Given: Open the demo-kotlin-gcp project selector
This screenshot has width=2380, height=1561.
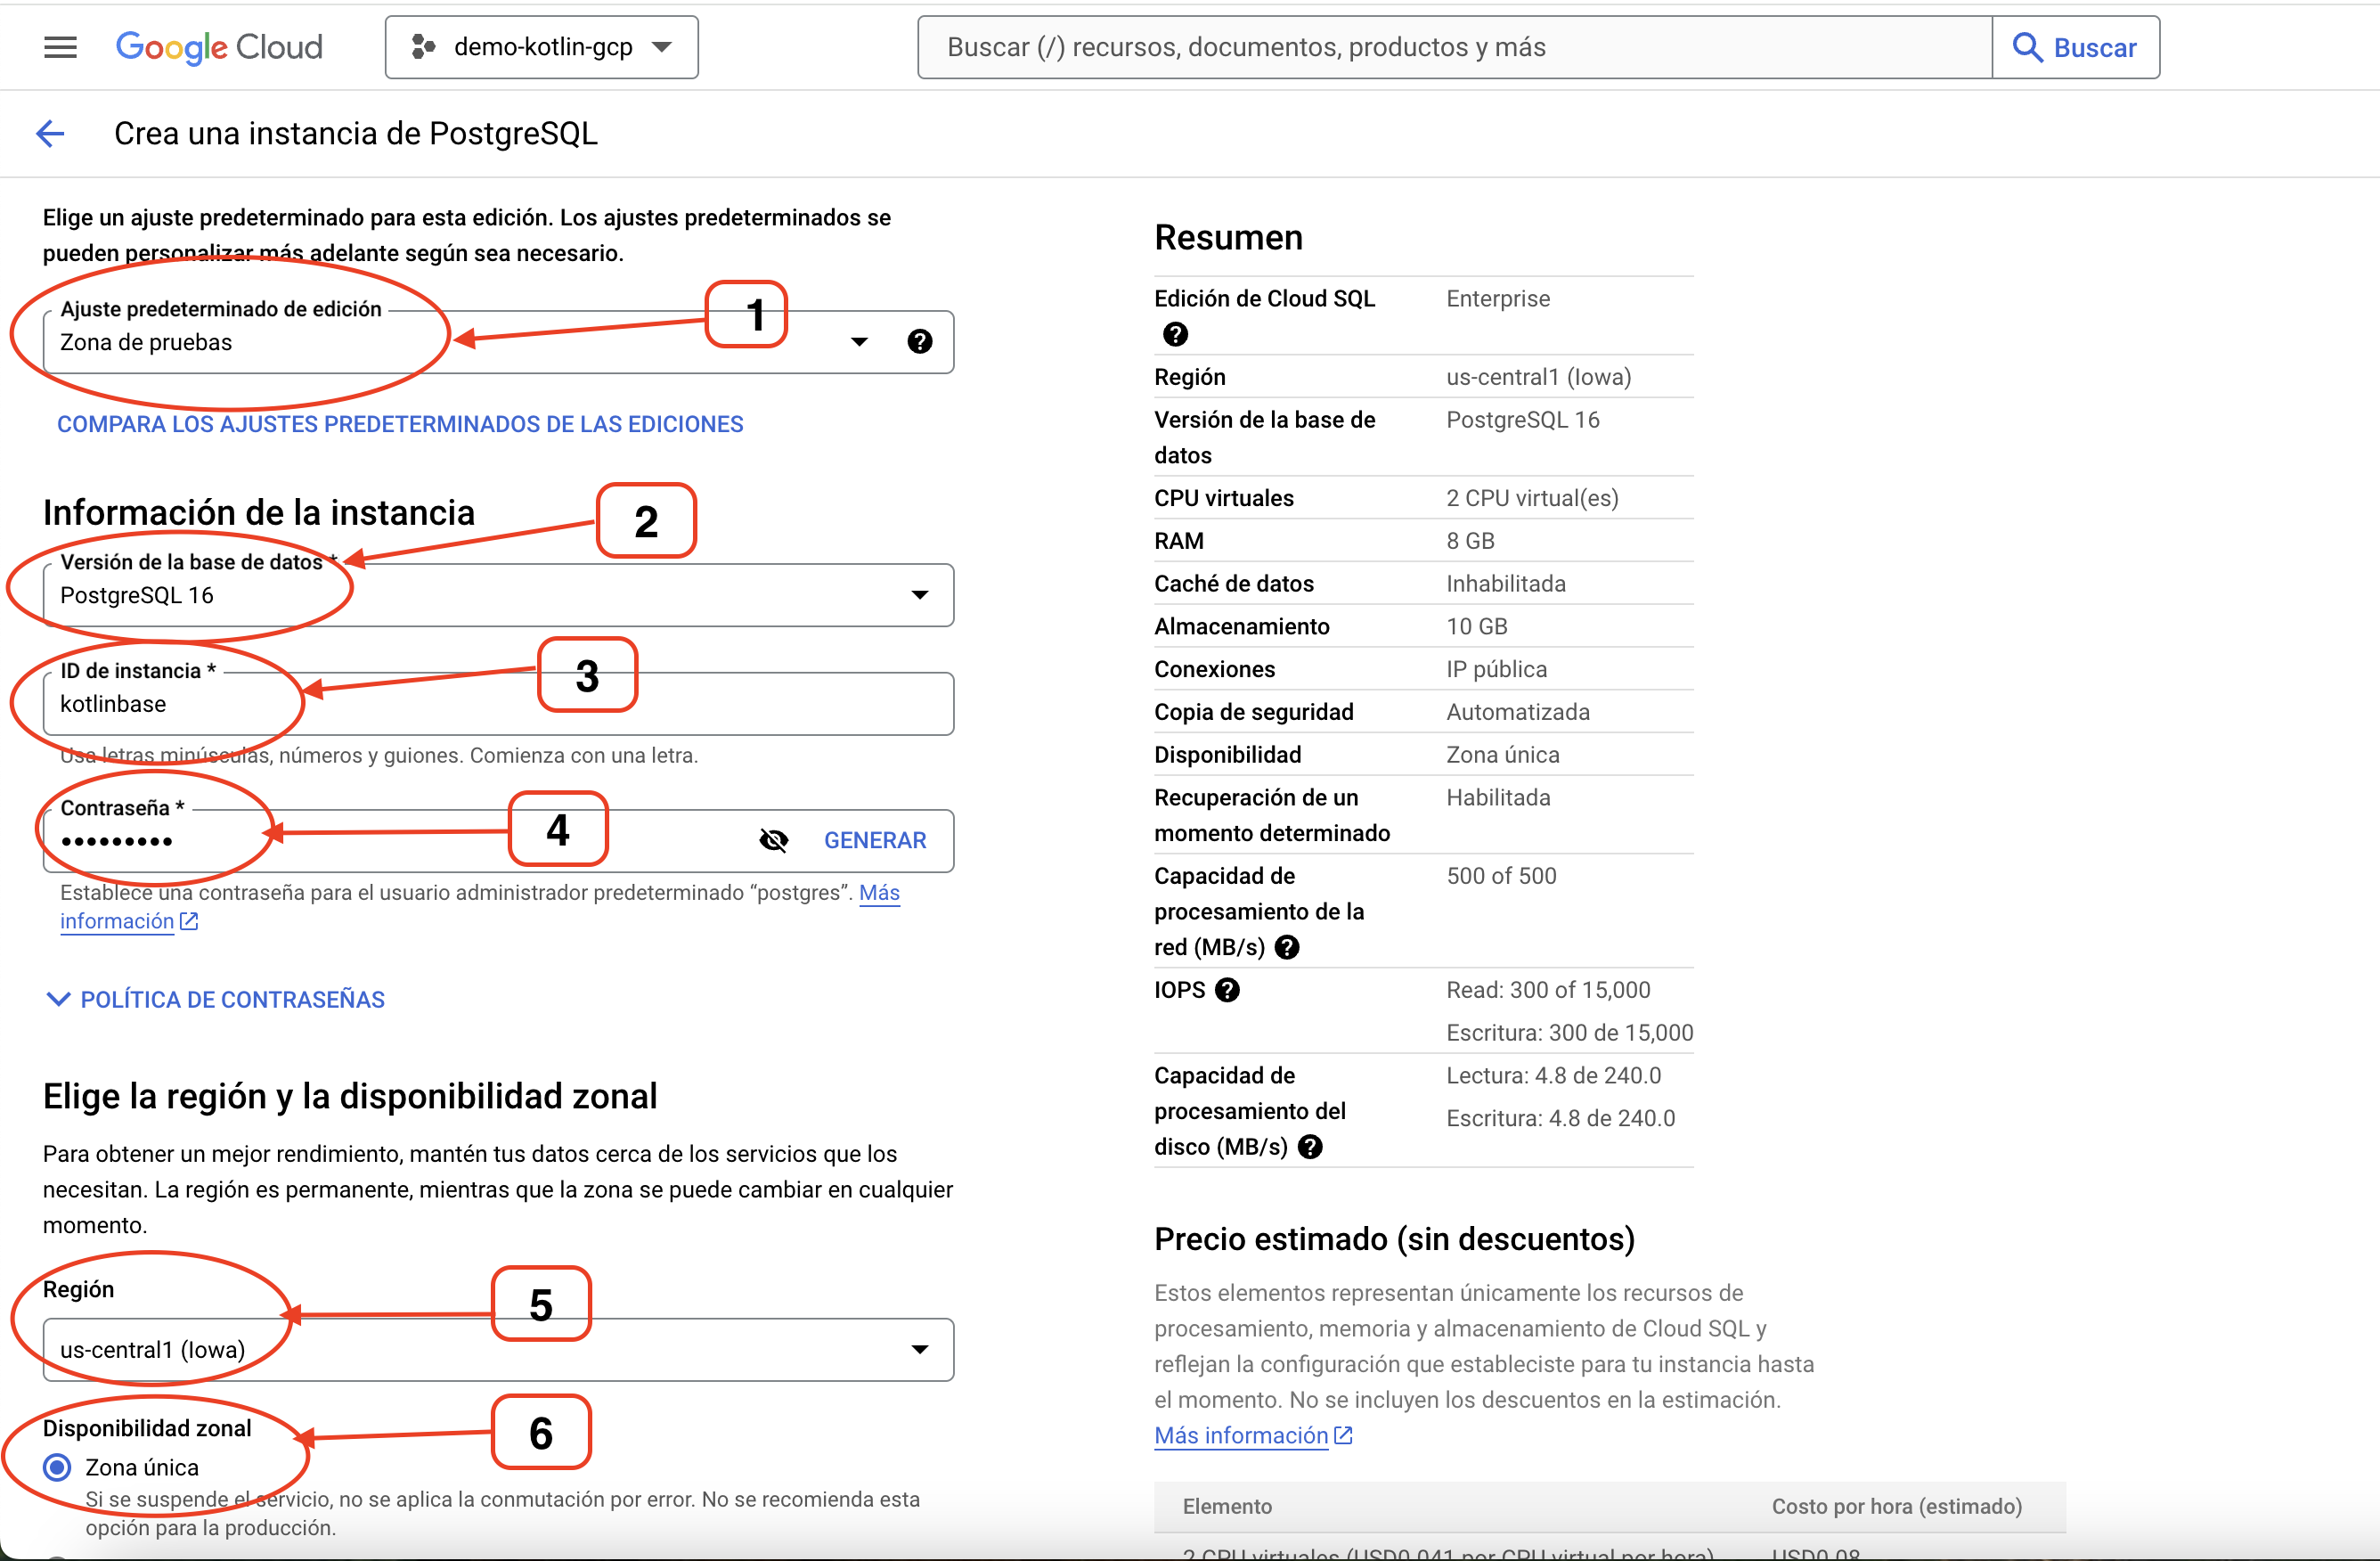Looking at the screenshot, I should point(541,47).
